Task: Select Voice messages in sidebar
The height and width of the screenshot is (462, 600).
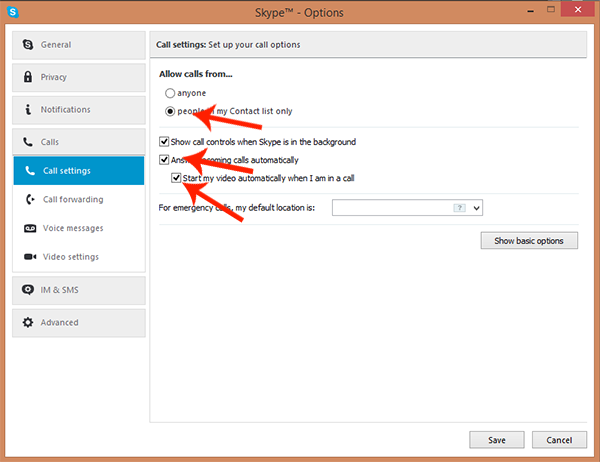Action: pos(79,228)
